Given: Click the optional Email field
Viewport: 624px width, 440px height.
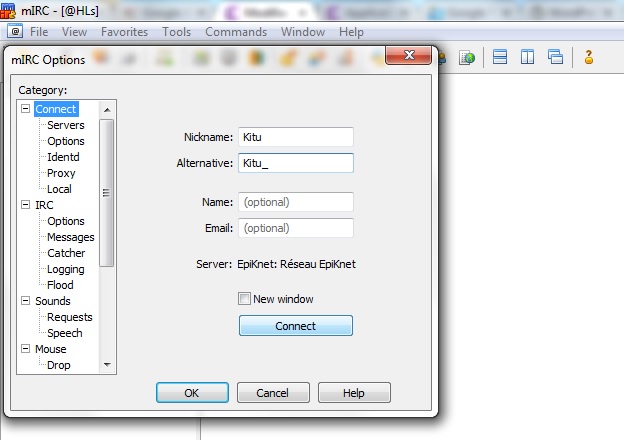Looking at the screenshot, I should point(296,228).
